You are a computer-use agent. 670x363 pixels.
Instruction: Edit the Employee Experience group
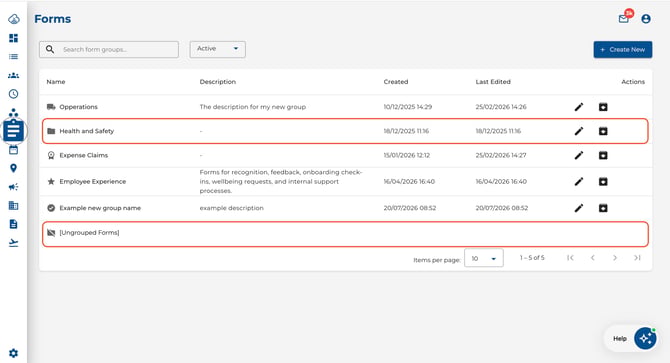point(579,182)
